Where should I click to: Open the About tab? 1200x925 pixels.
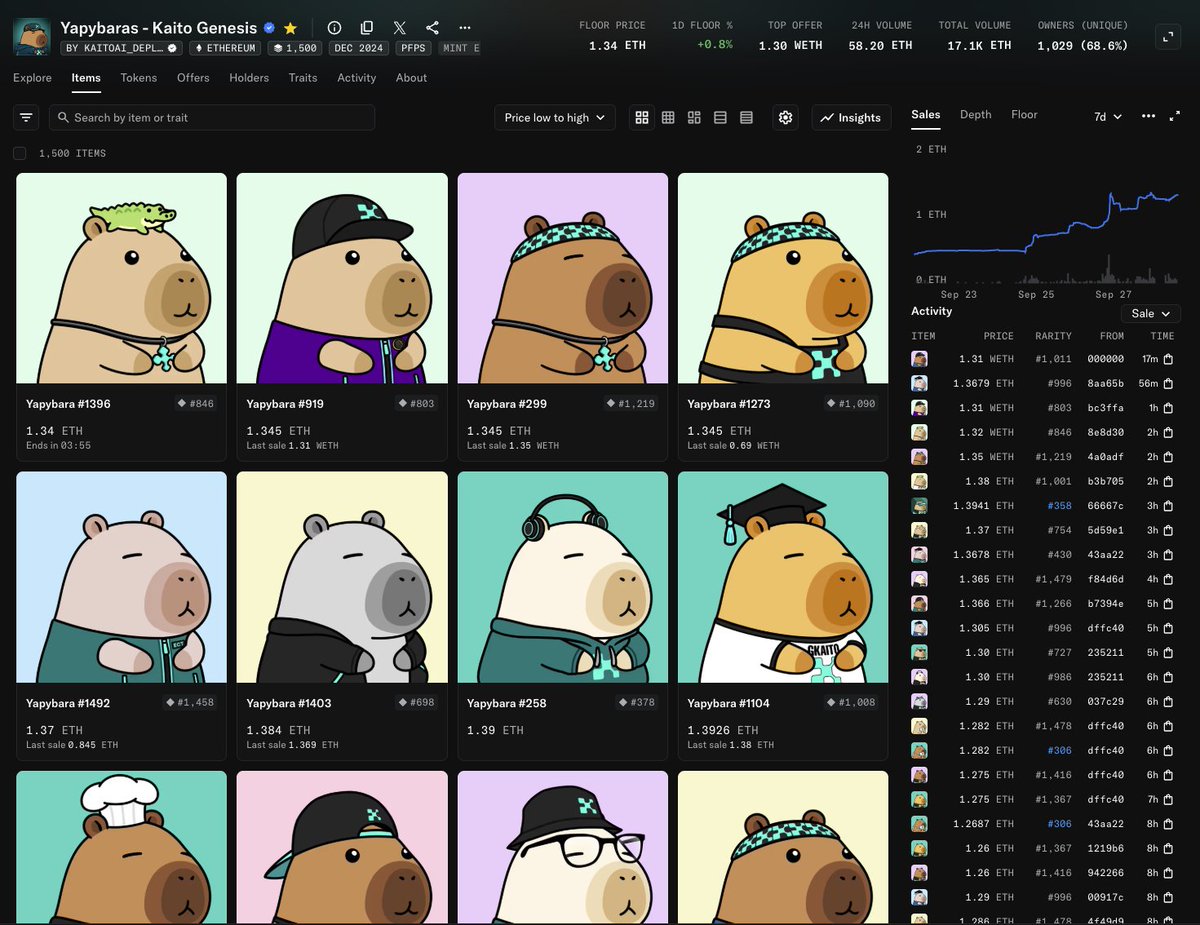[411, 78]
